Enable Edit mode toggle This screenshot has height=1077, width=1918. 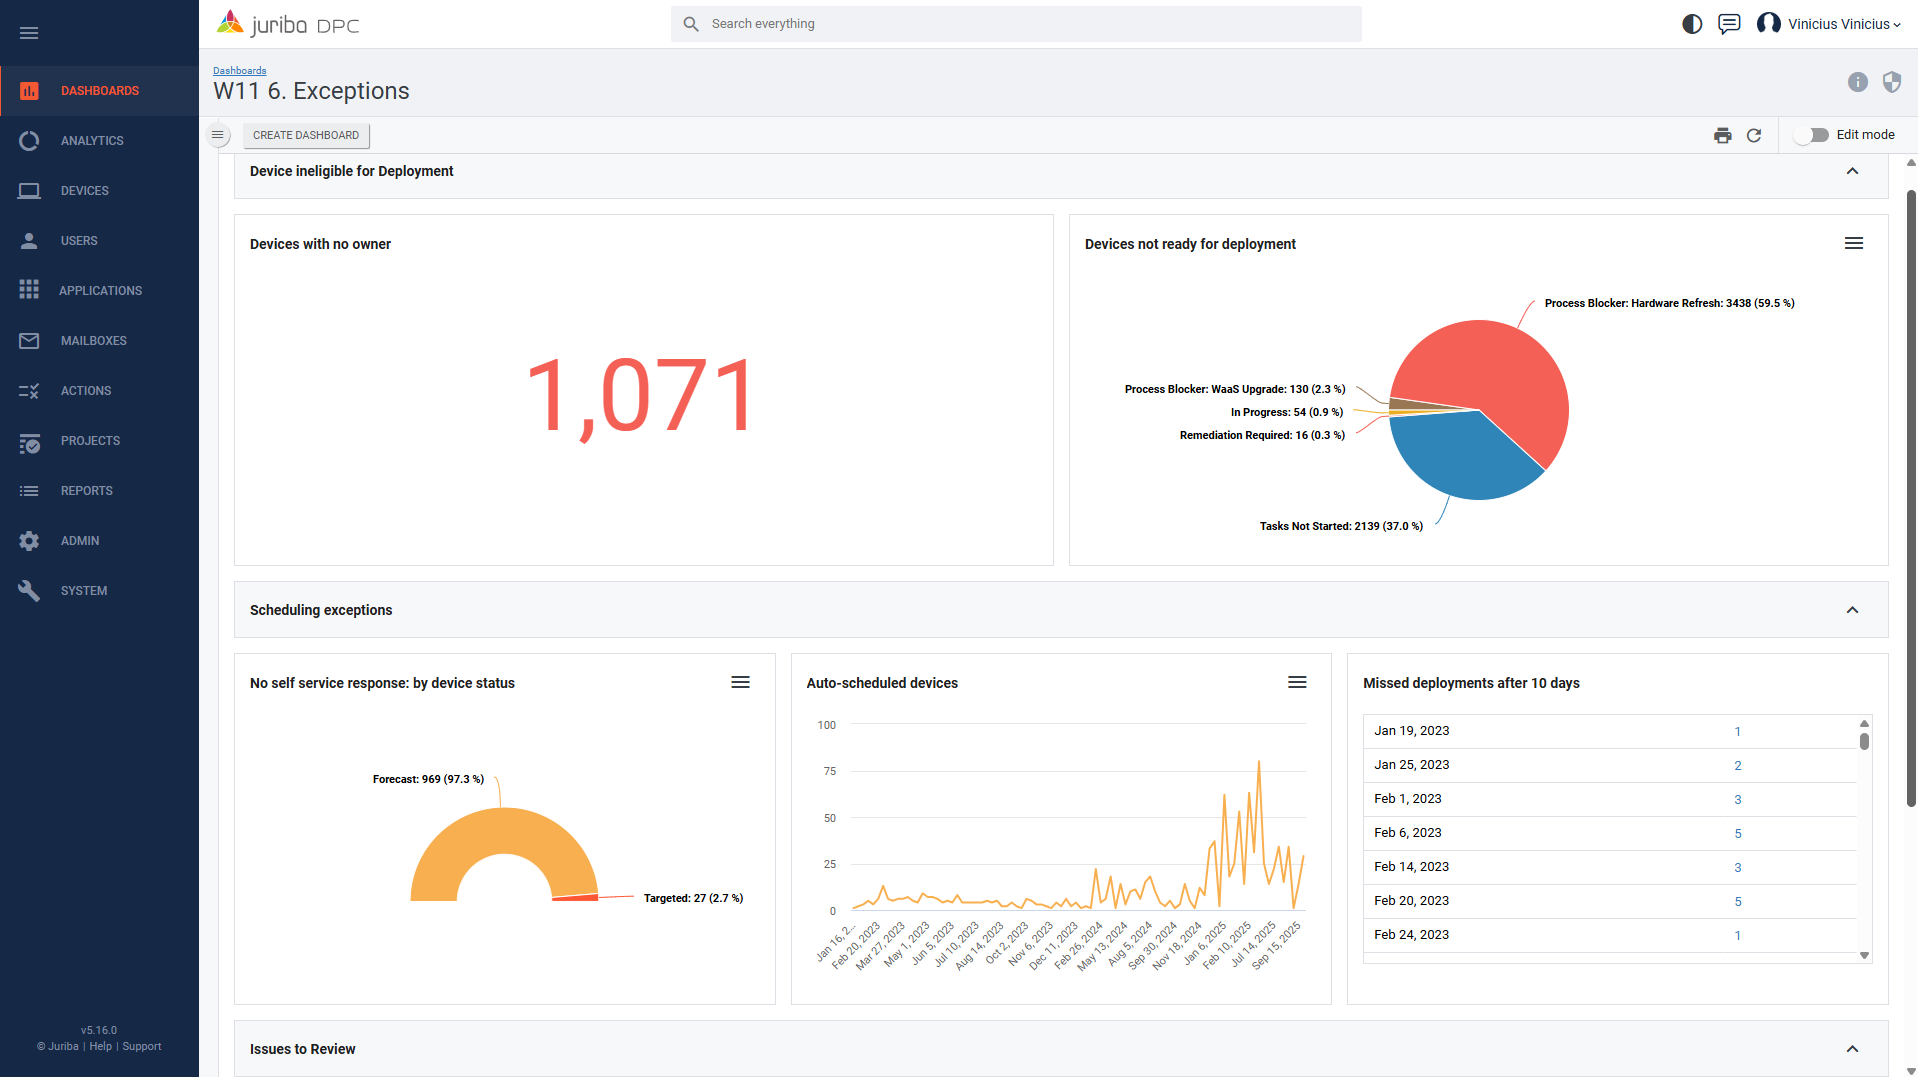(1811, 135)
